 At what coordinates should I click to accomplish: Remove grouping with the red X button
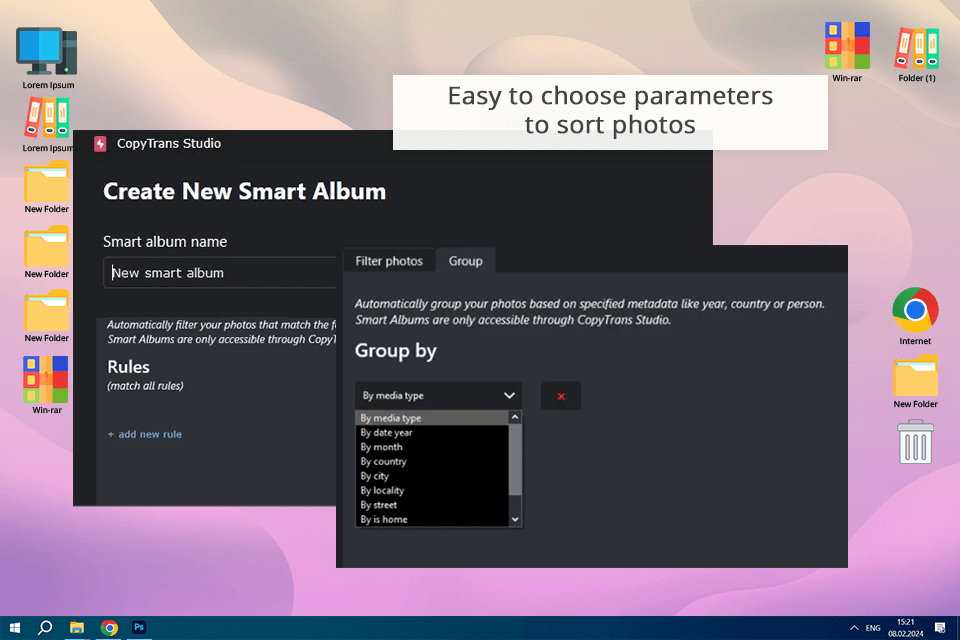(x=561, y=396)
